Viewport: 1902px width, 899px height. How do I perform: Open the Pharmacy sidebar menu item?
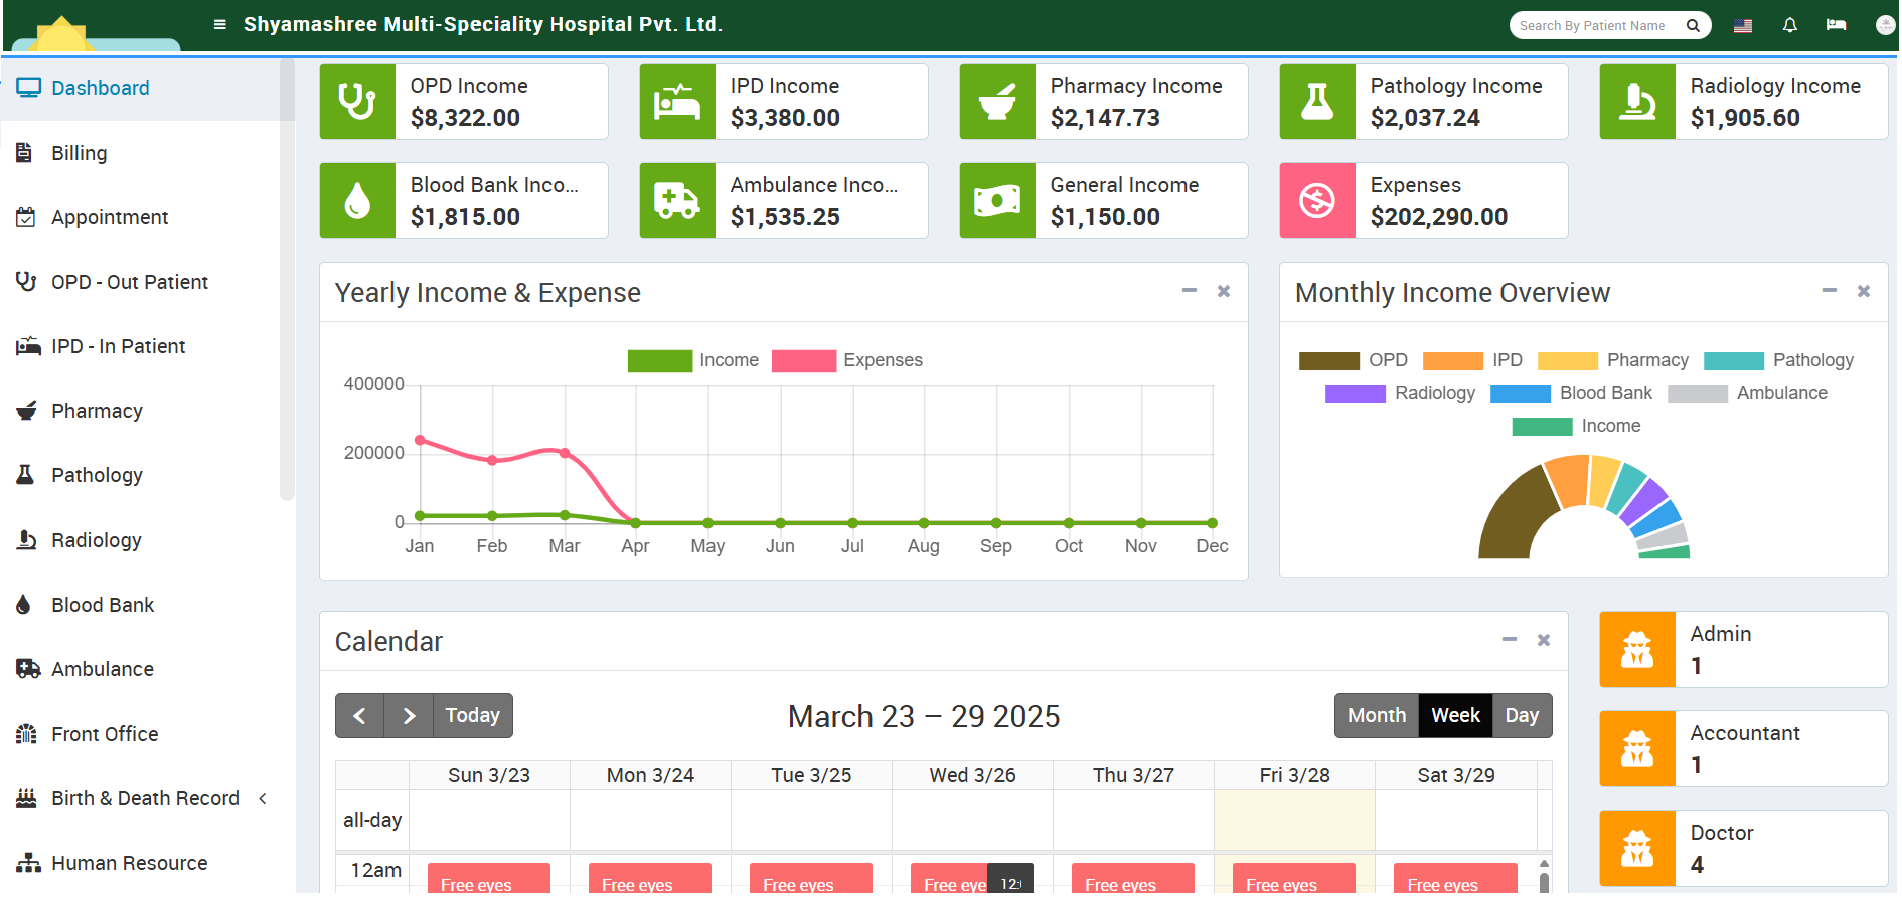pyautogui.click(x=97, y=411)
